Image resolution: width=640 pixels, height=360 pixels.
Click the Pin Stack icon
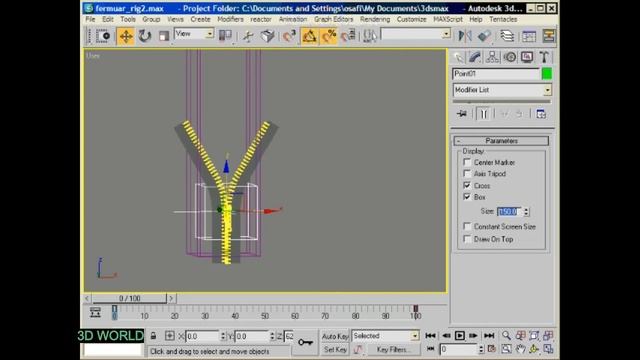[x=462, y=114]
